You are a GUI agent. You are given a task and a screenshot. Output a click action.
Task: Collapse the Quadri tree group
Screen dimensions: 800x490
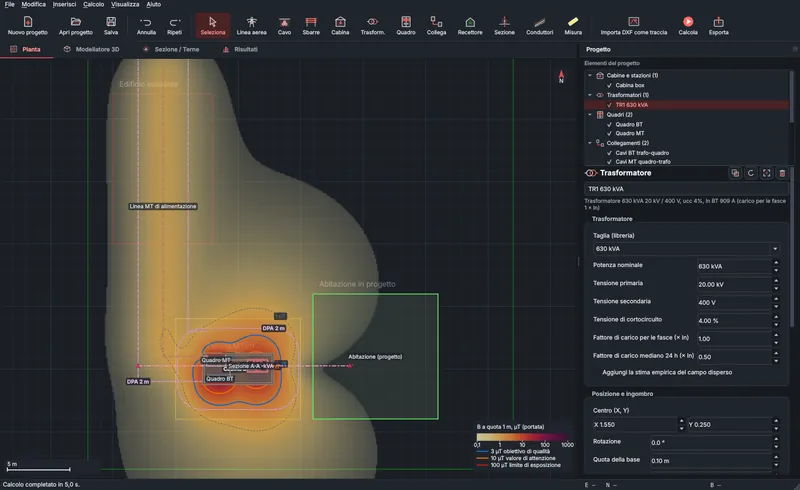[x=590, y=115]
